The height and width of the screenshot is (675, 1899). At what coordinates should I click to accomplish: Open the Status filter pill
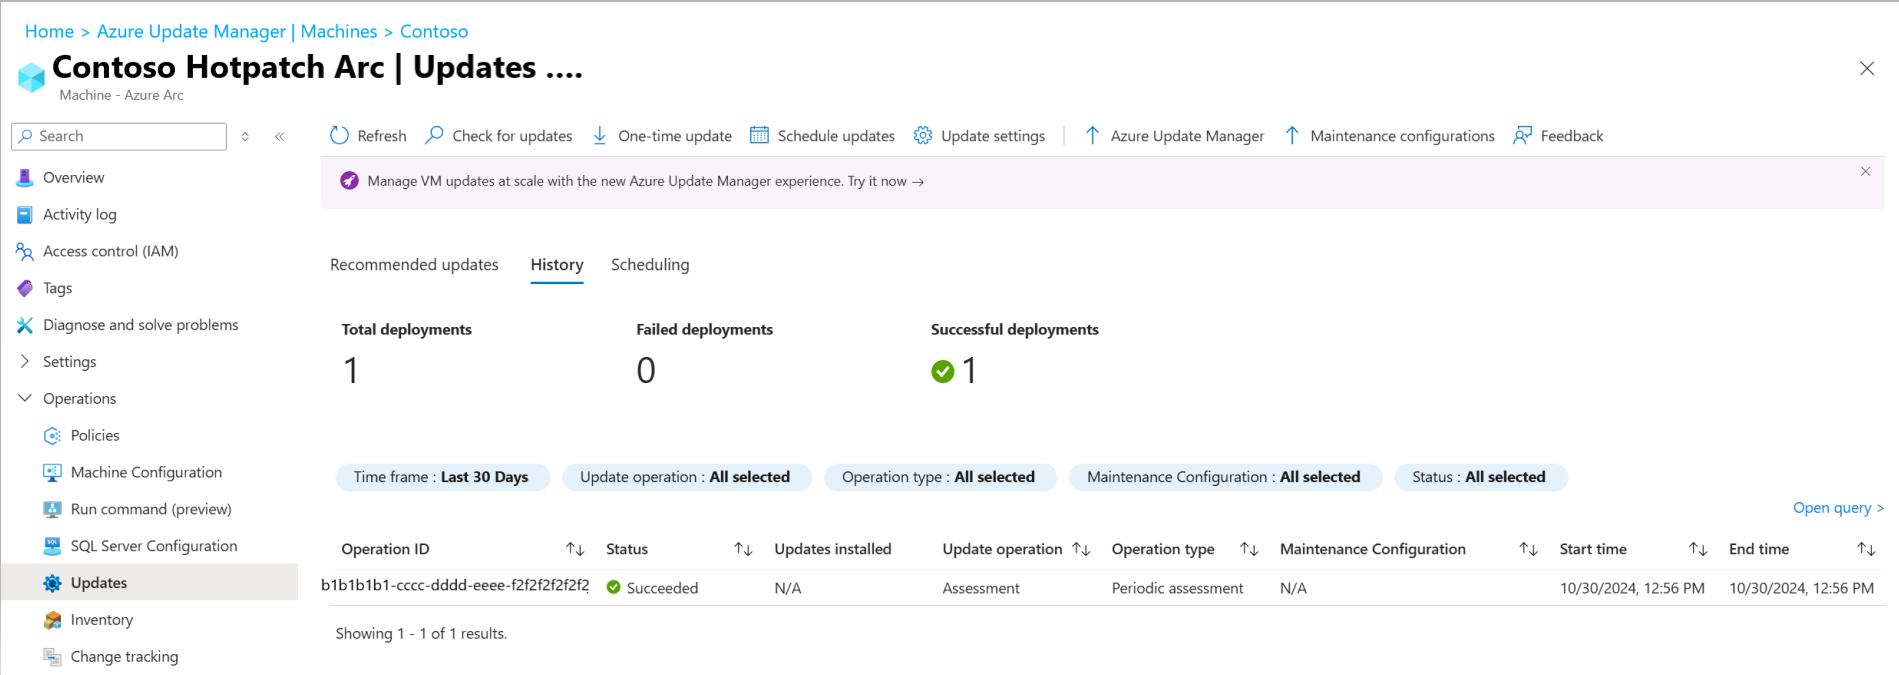coord(1479,477)
